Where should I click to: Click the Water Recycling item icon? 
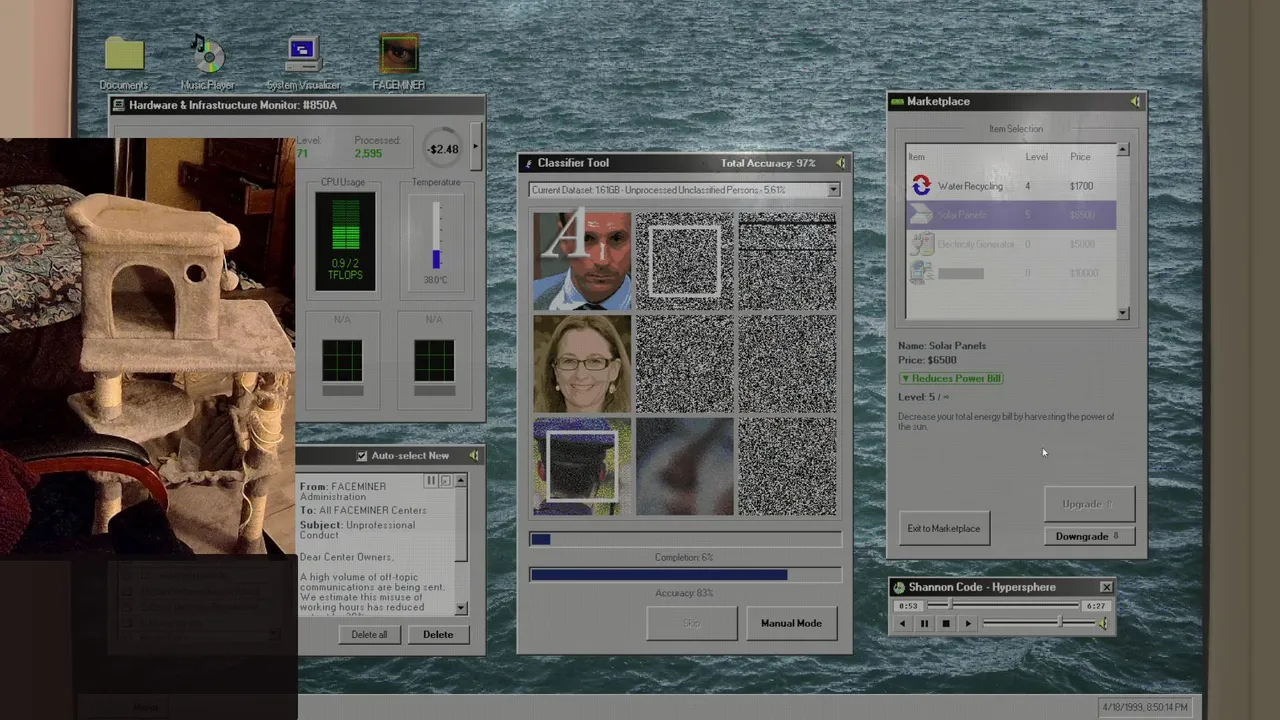click(x=921, y=186)
